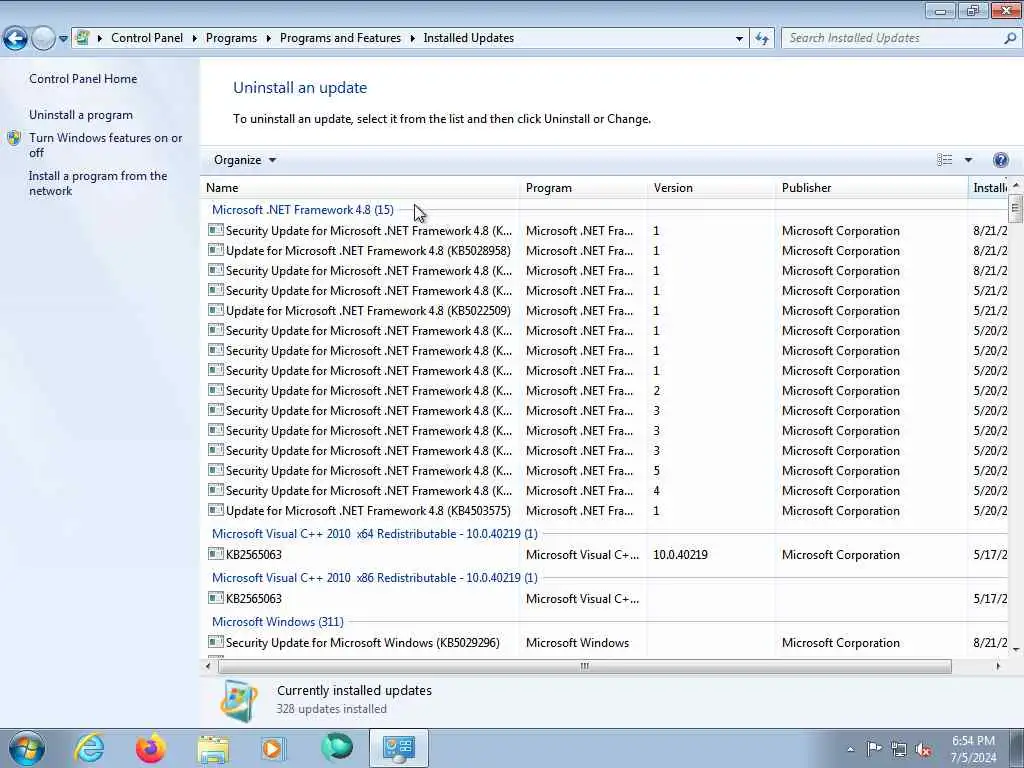Launch Internet Explorer from taskbar
Screen dimensions: 1024x768
point(89,748)
